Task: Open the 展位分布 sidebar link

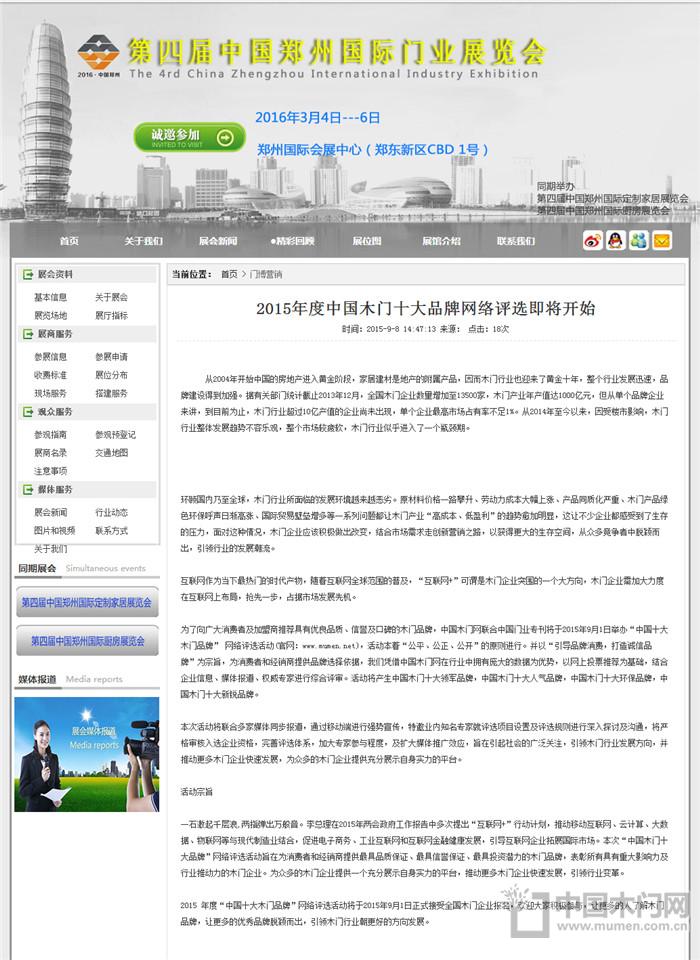Action: (x=111, y=375)
